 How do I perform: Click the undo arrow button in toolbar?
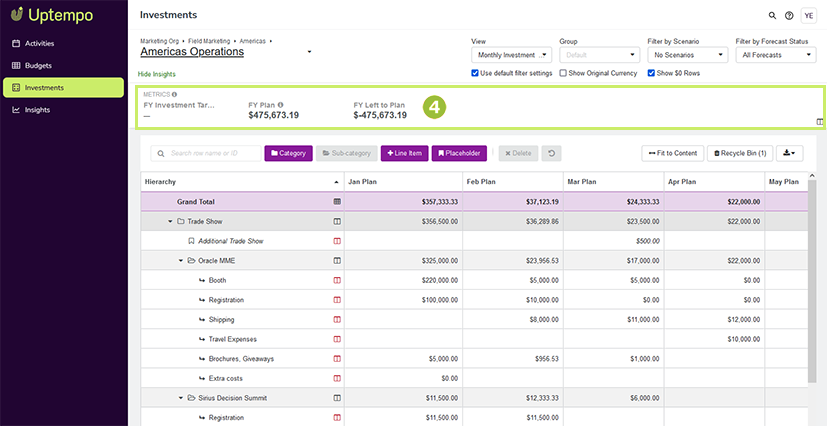point(551,153)
